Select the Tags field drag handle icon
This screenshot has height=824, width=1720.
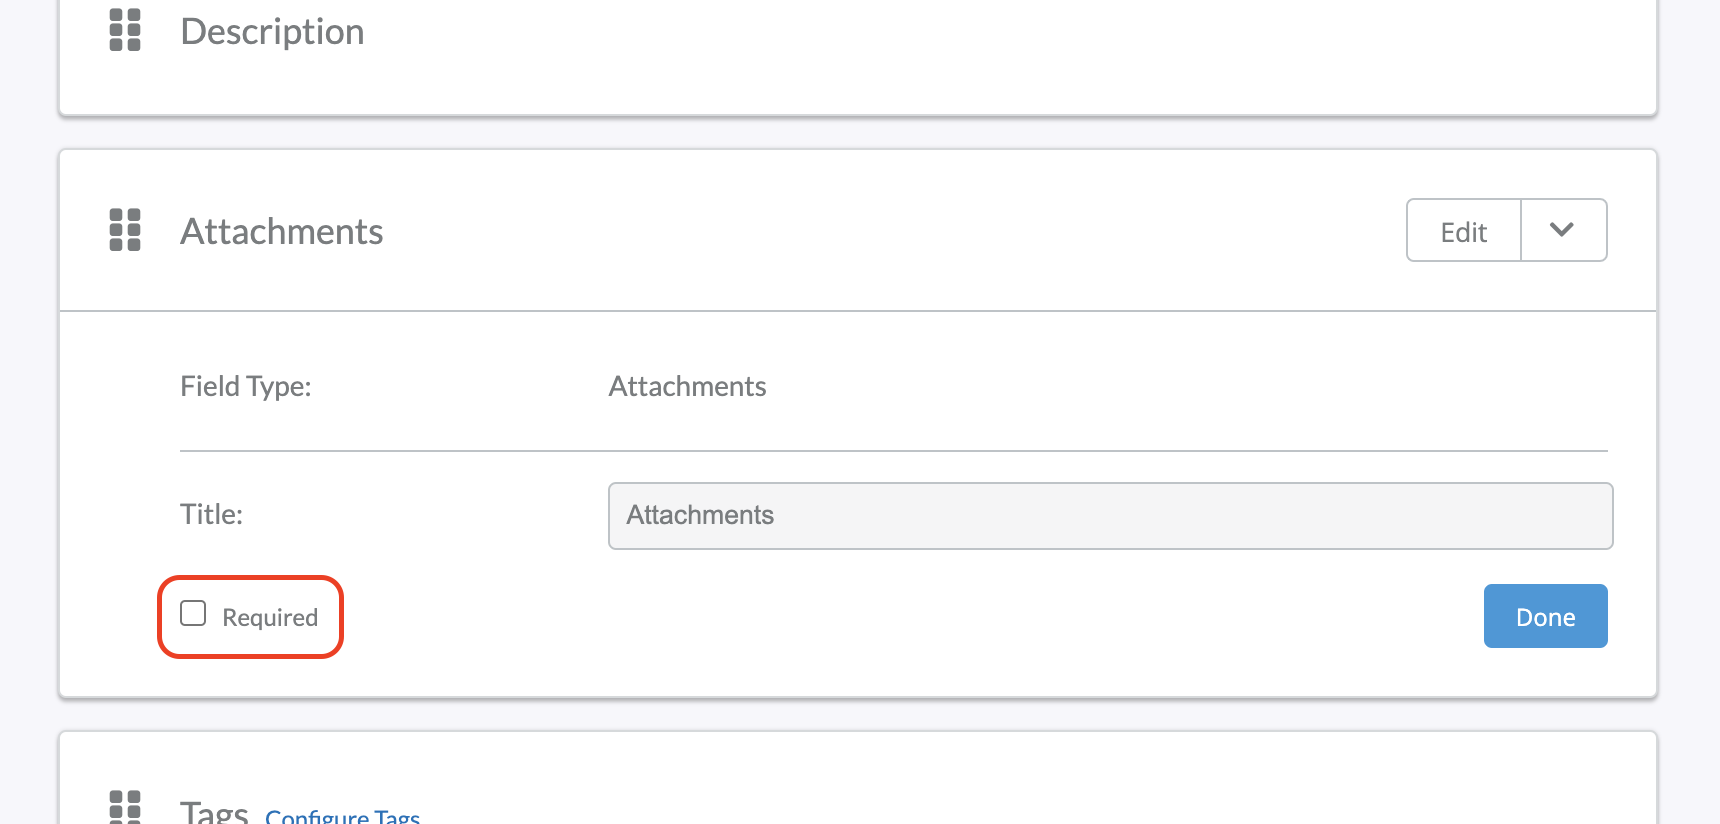125,808
